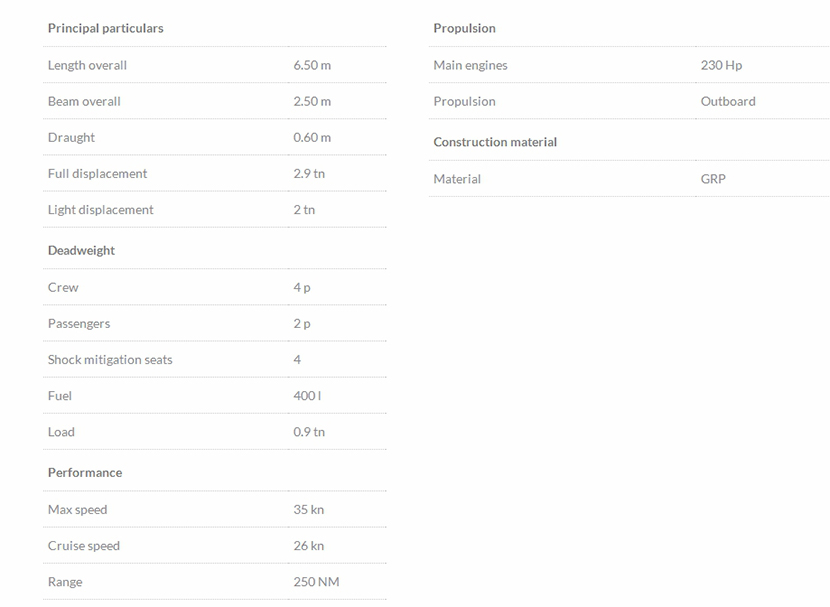
Task: Select the Cruise speed label
Action: (84, 545)
